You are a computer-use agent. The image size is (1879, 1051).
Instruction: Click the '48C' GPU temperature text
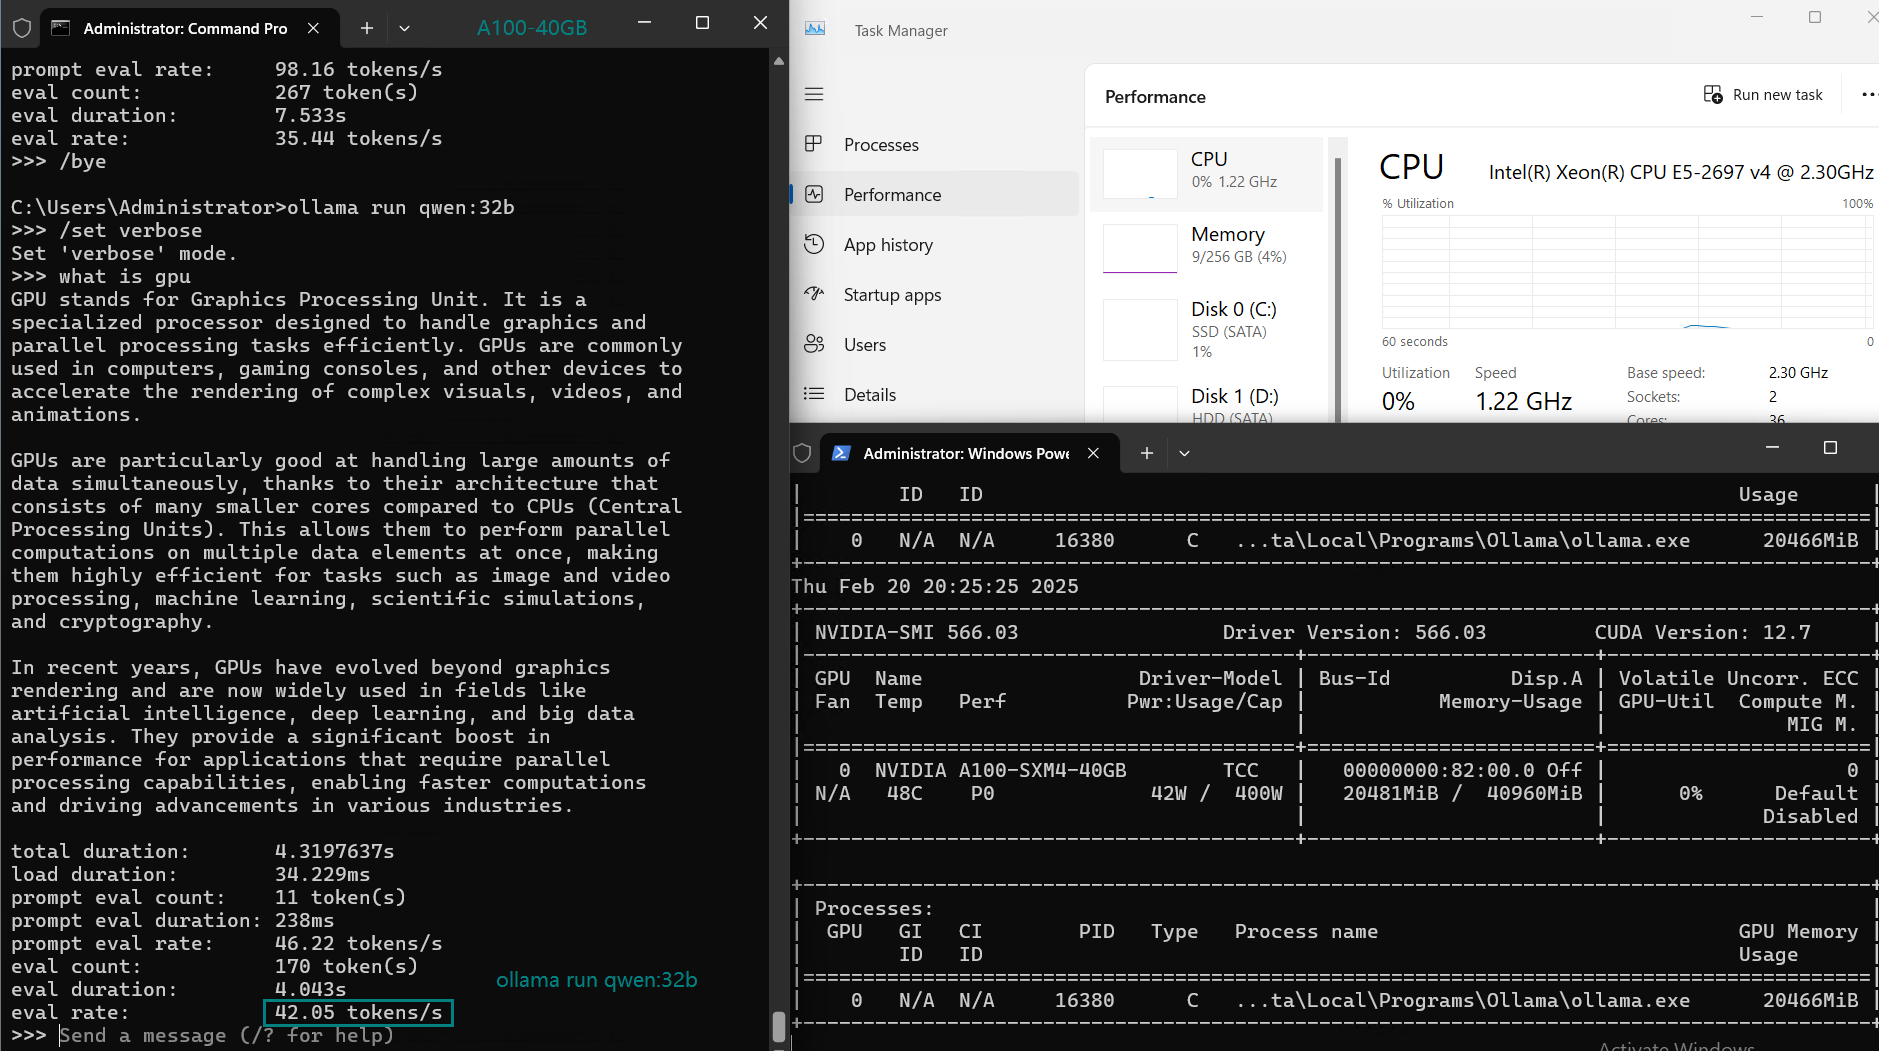[904, 793]
